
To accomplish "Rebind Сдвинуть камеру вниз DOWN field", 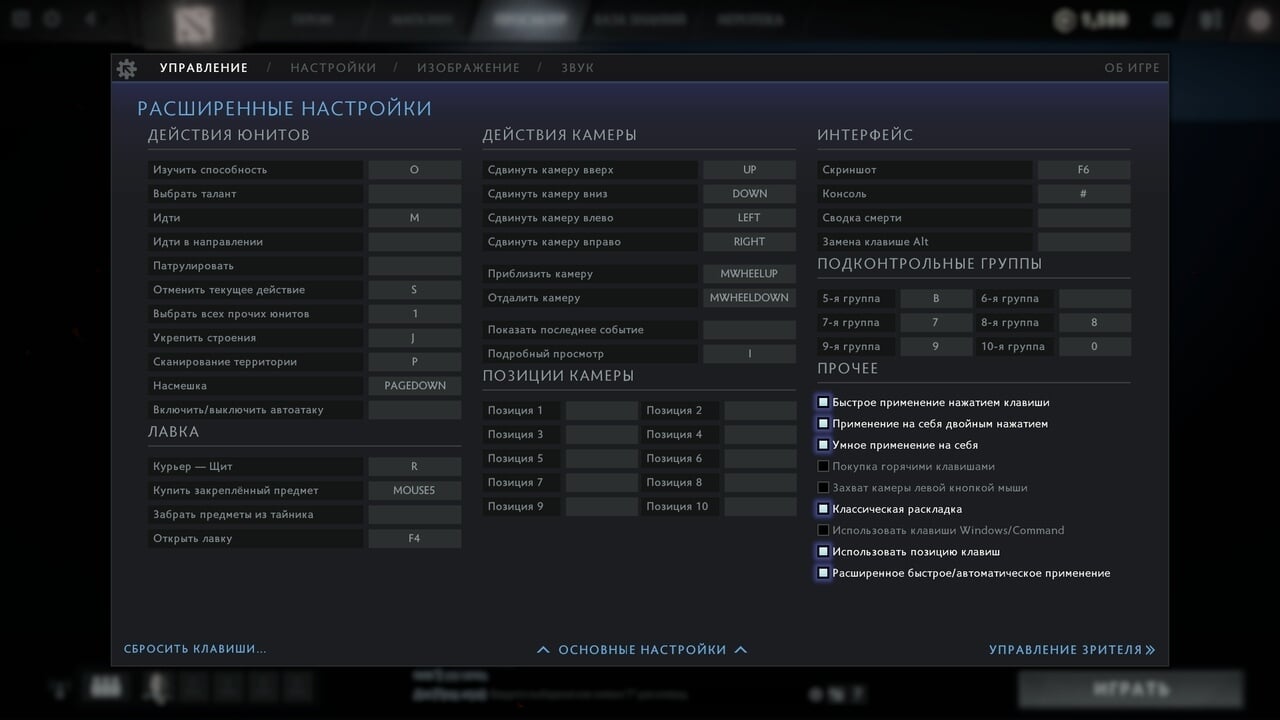I will click(x=749, y=194).
